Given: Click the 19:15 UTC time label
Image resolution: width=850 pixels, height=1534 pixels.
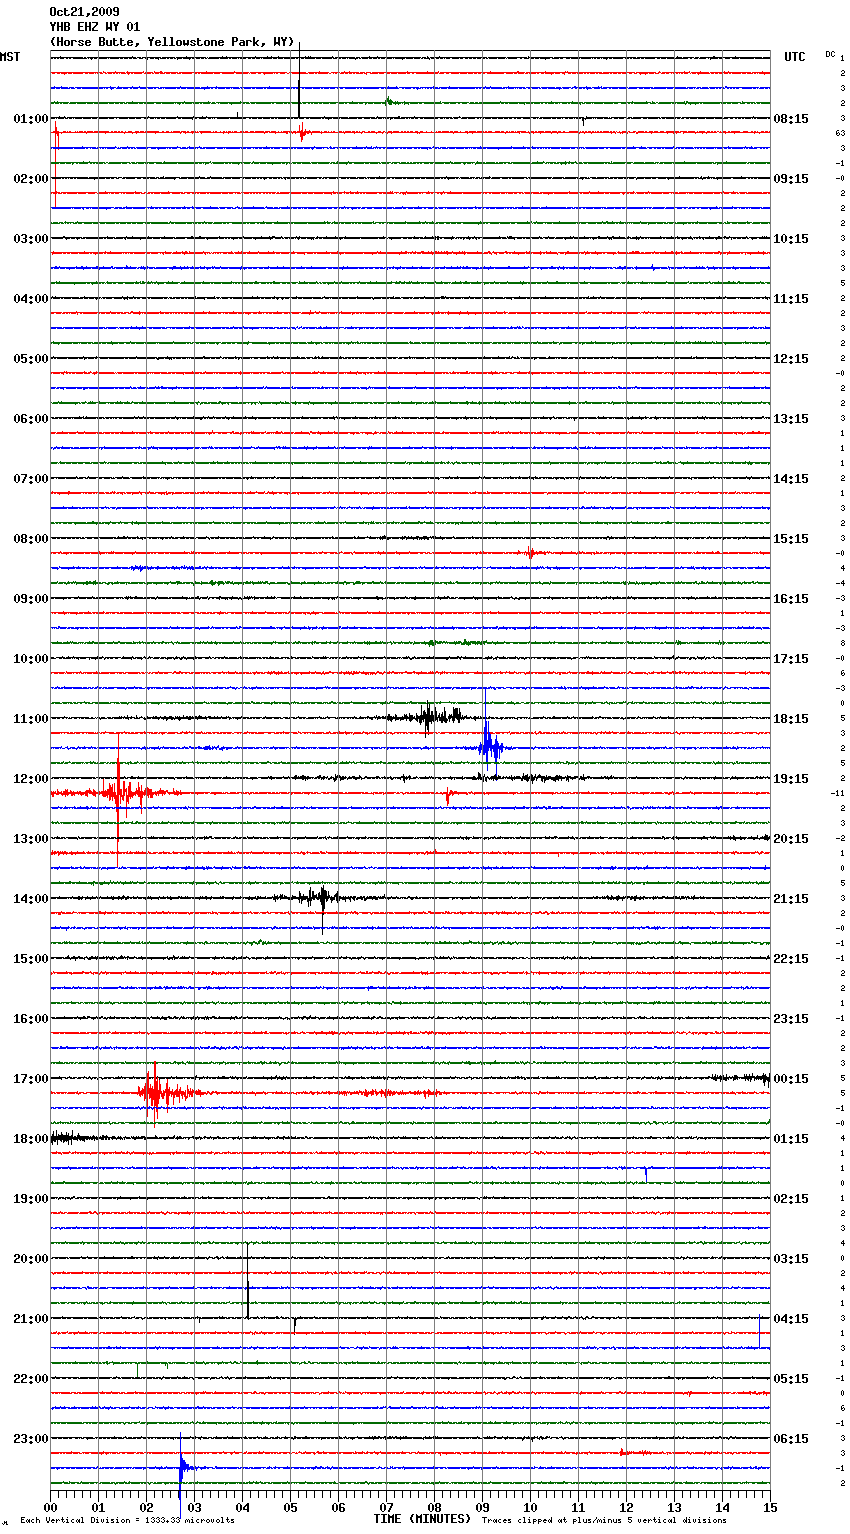Looking at the screenshot, I should 791,779.
